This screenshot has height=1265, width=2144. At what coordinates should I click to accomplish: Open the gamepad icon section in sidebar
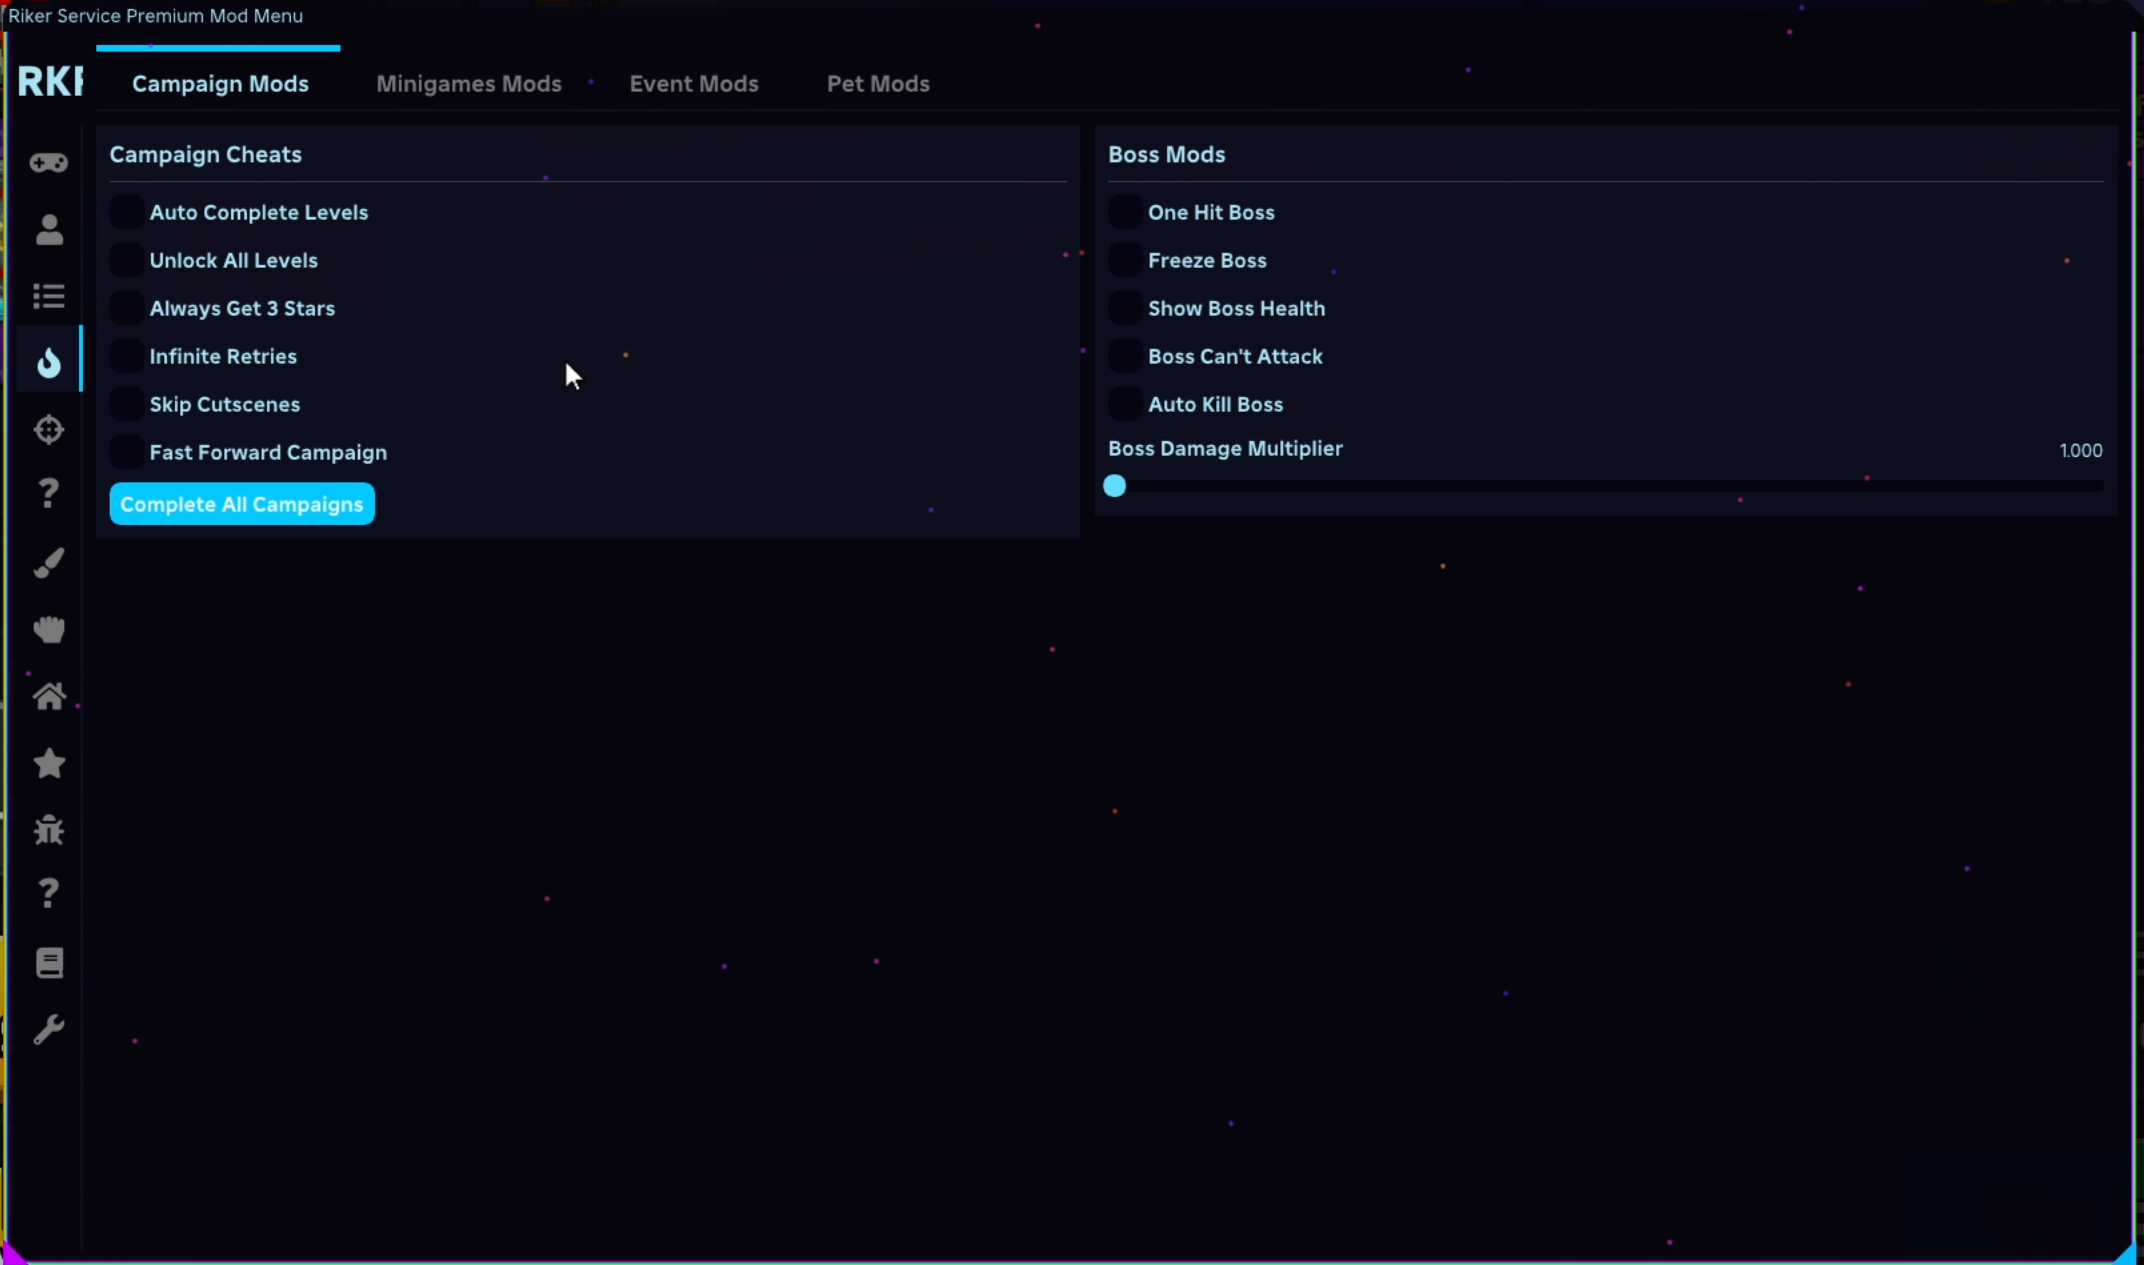click(48, 162)
